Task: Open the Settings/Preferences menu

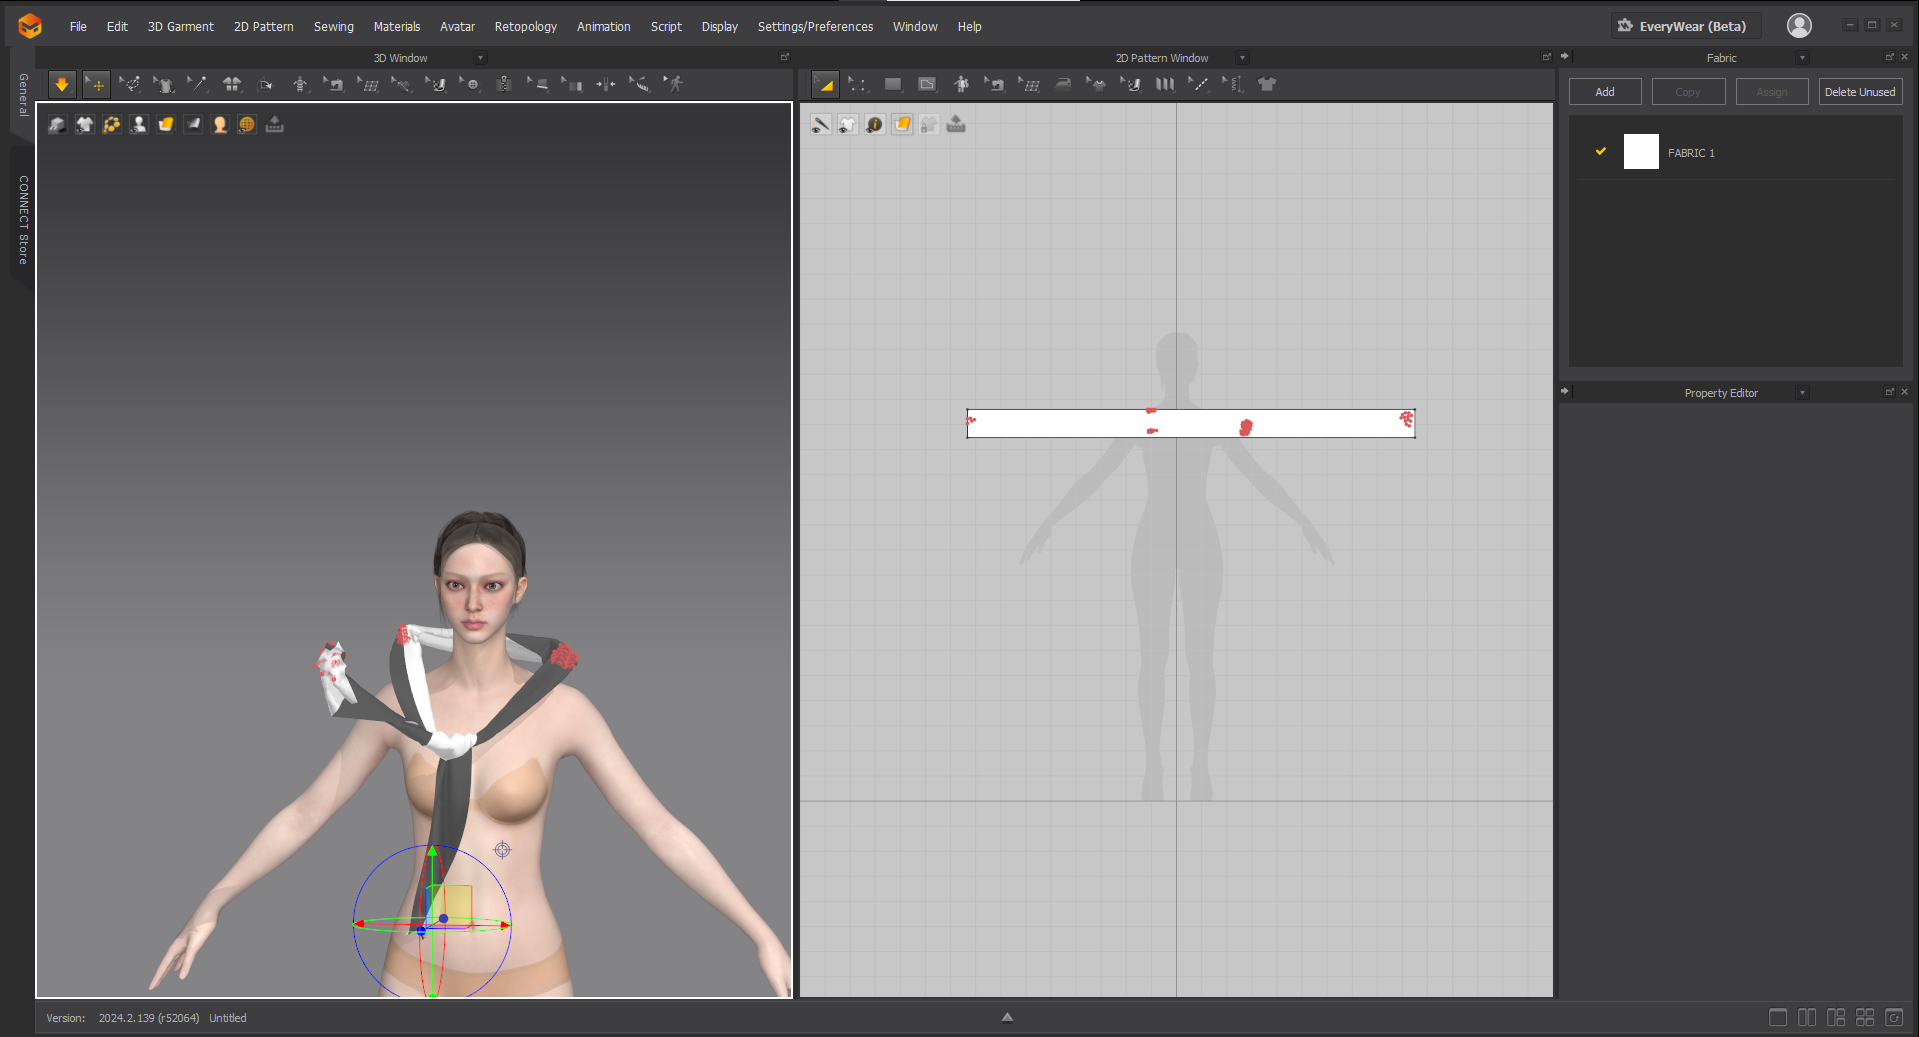Action: (816, 27)
